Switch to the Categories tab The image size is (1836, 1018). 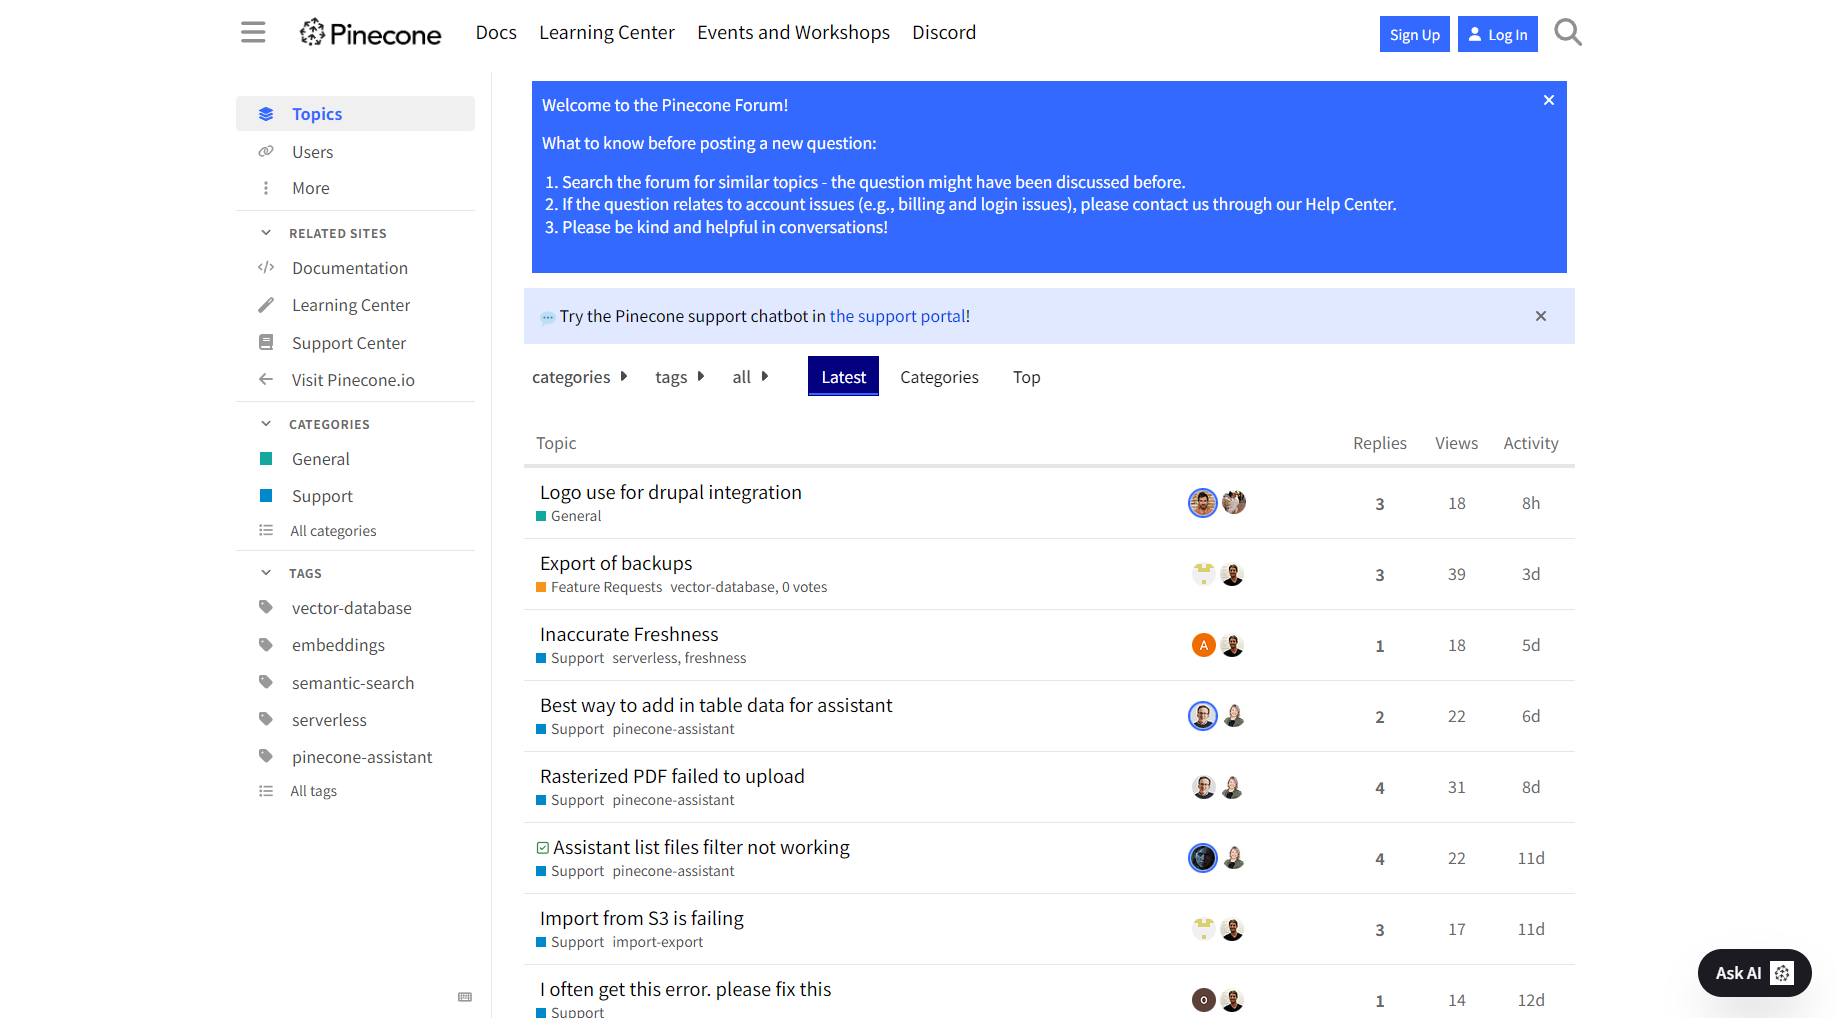click(938, 377)
